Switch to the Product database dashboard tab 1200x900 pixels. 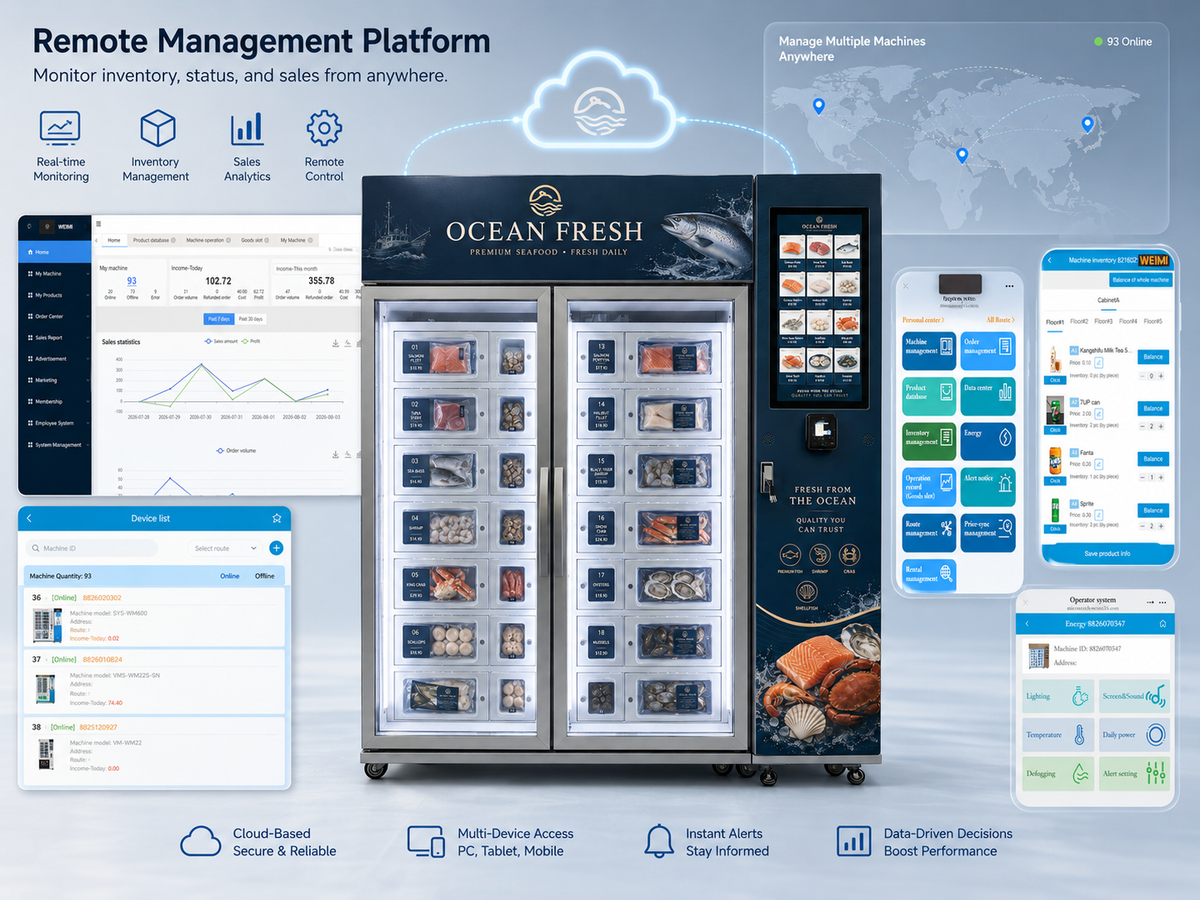pos(153,240)
